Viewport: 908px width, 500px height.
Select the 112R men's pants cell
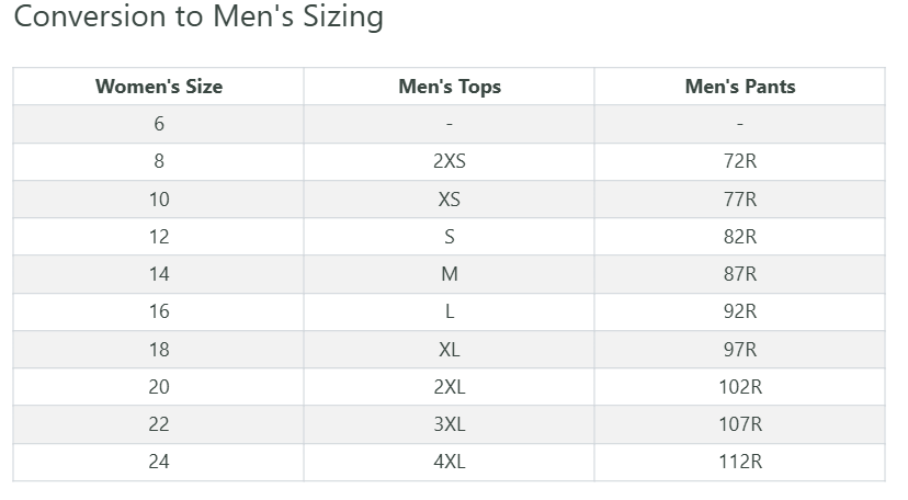[740, 463]
